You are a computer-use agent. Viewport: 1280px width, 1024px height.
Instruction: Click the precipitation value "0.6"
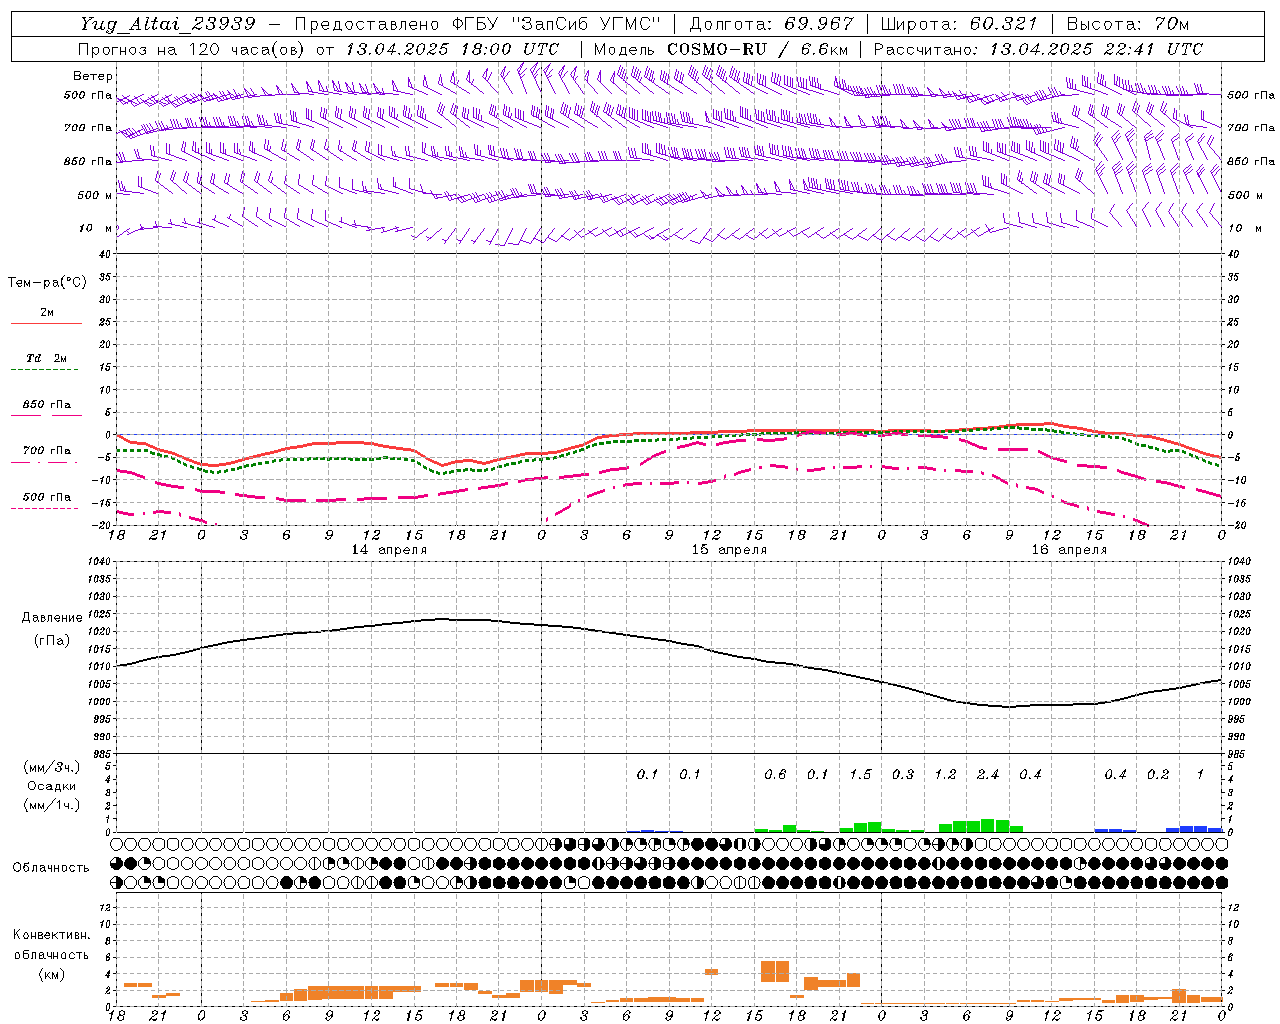coord(775,775)
